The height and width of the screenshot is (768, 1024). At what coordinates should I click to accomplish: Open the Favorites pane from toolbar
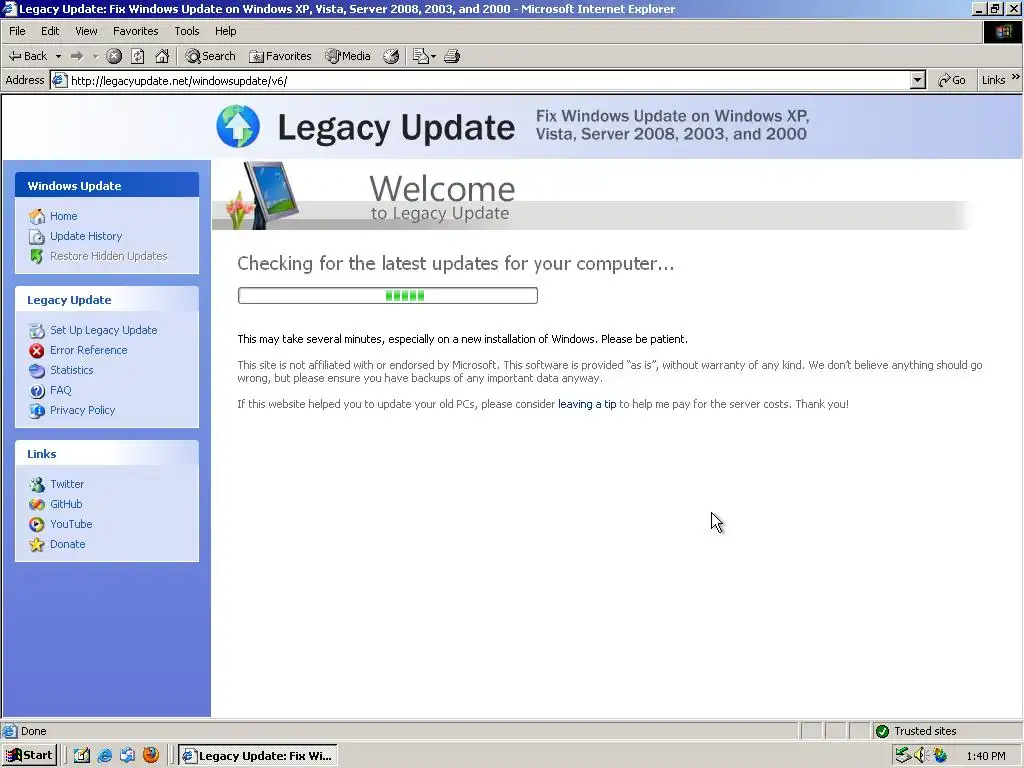tap(280, 56)
